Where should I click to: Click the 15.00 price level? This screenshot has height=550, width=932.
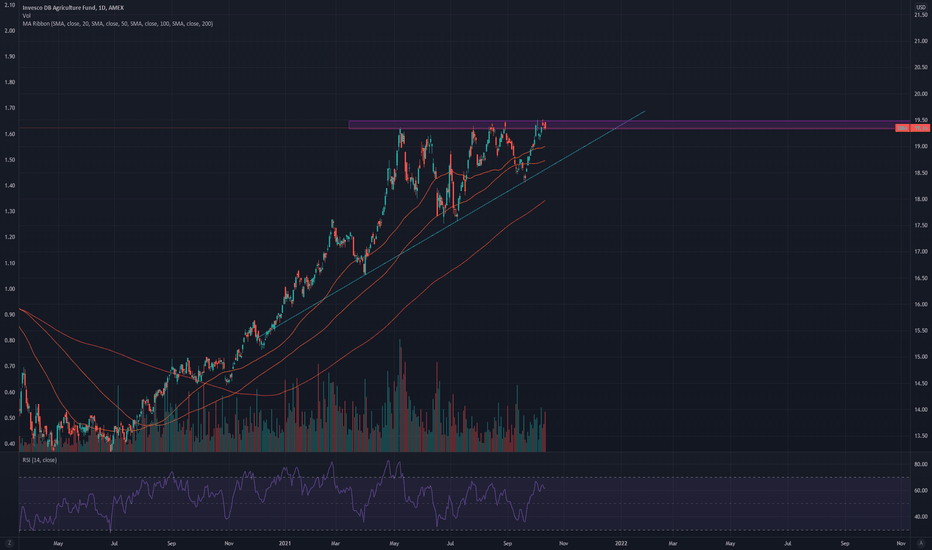[921, 357]
